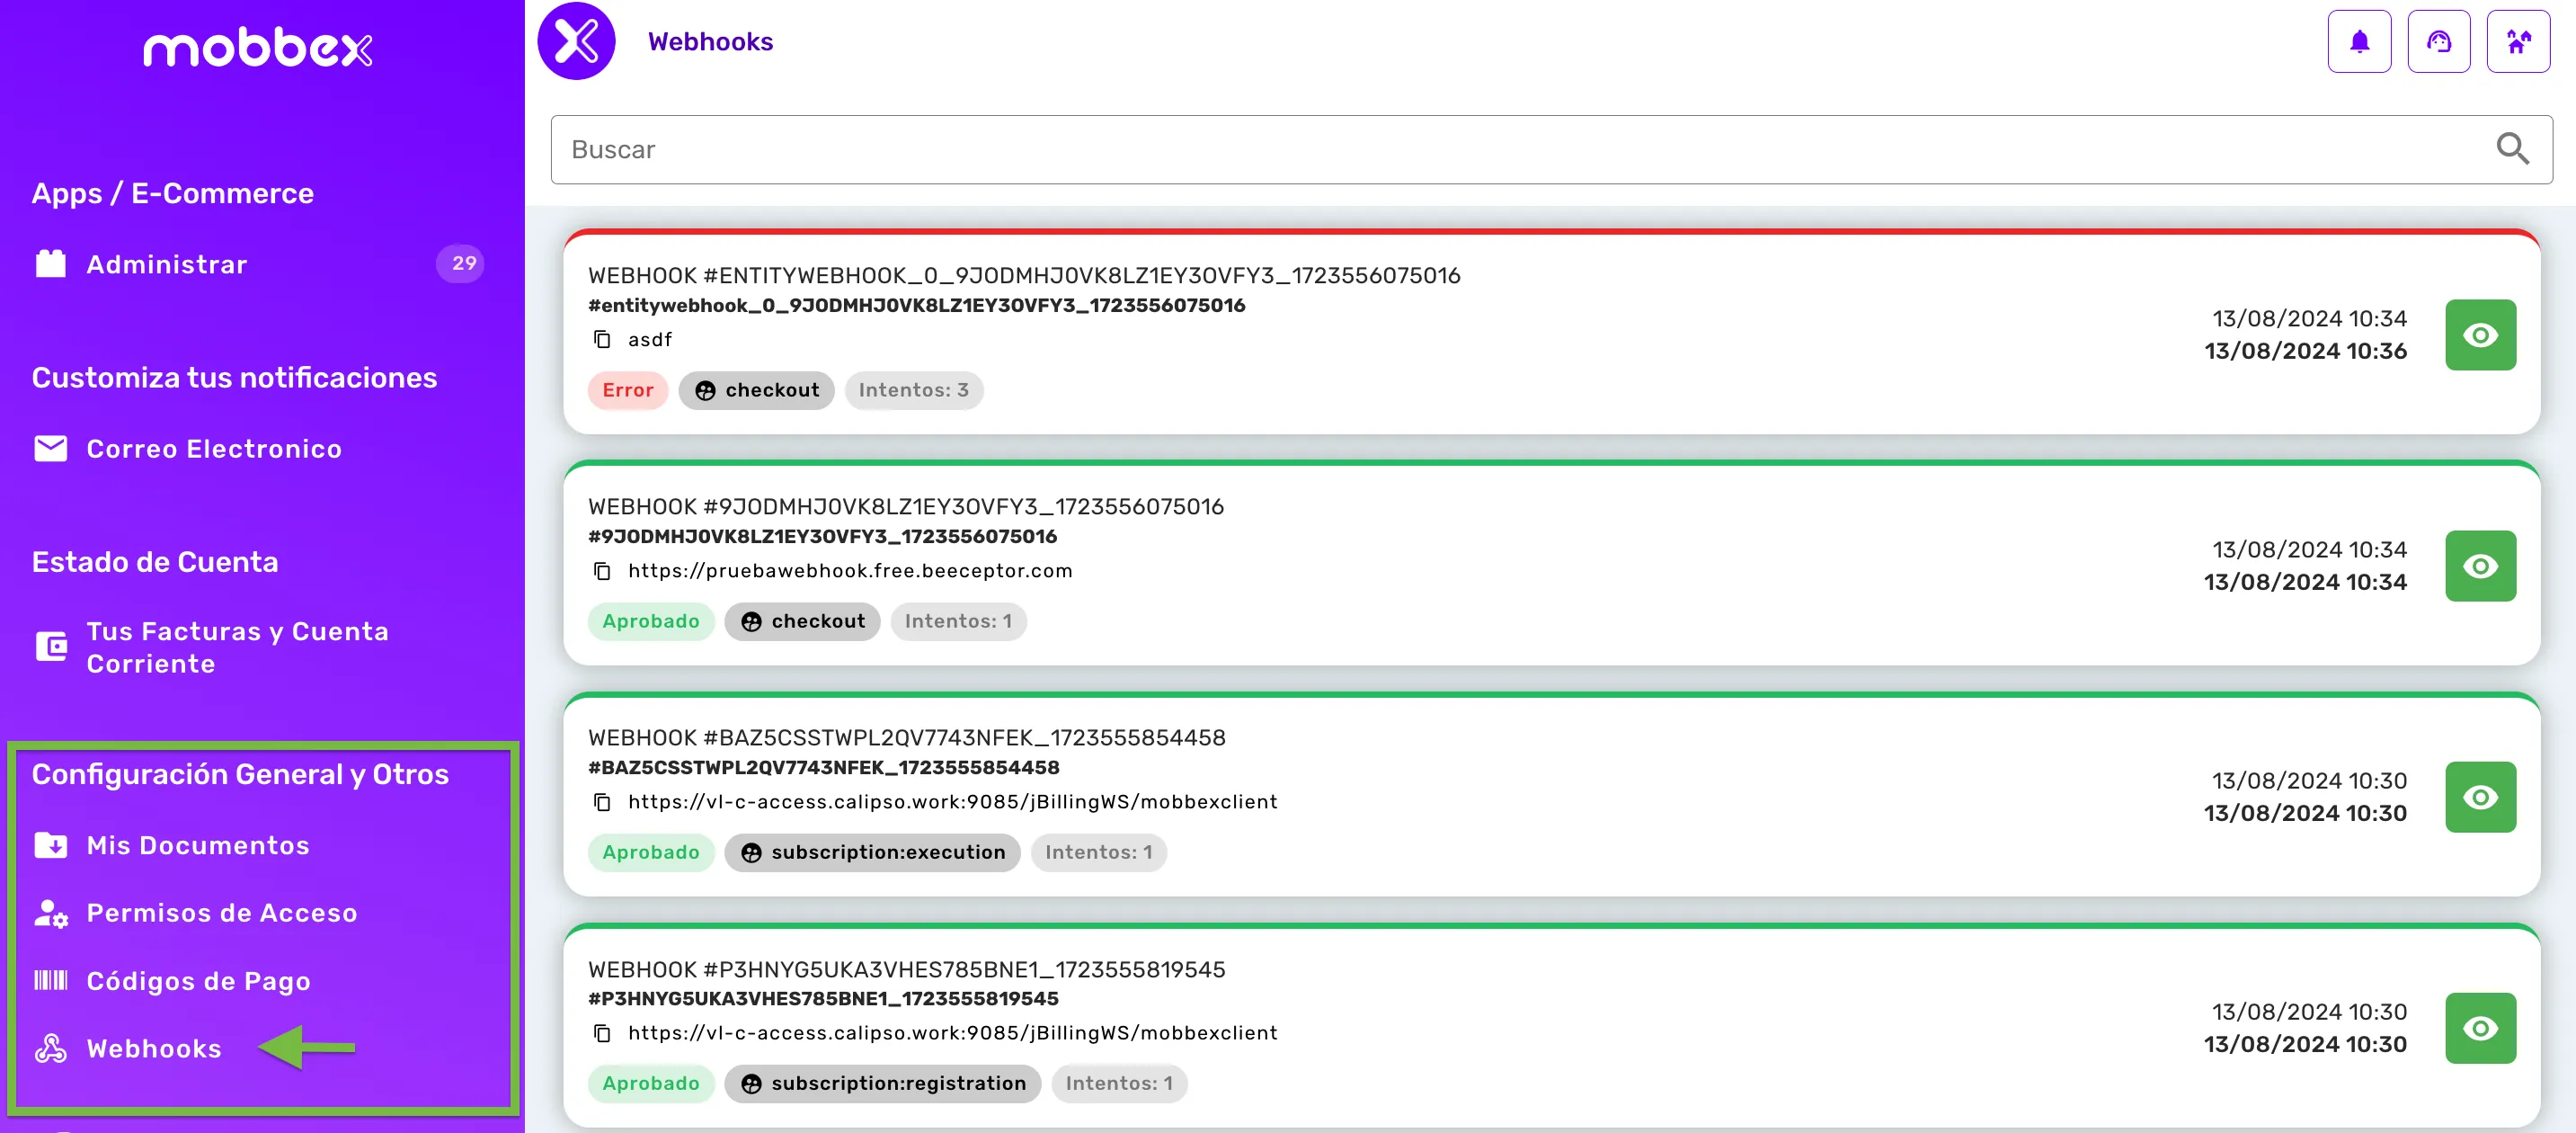
Task: Click the subscription:registration tag
Action: (x=882, y=1083)
